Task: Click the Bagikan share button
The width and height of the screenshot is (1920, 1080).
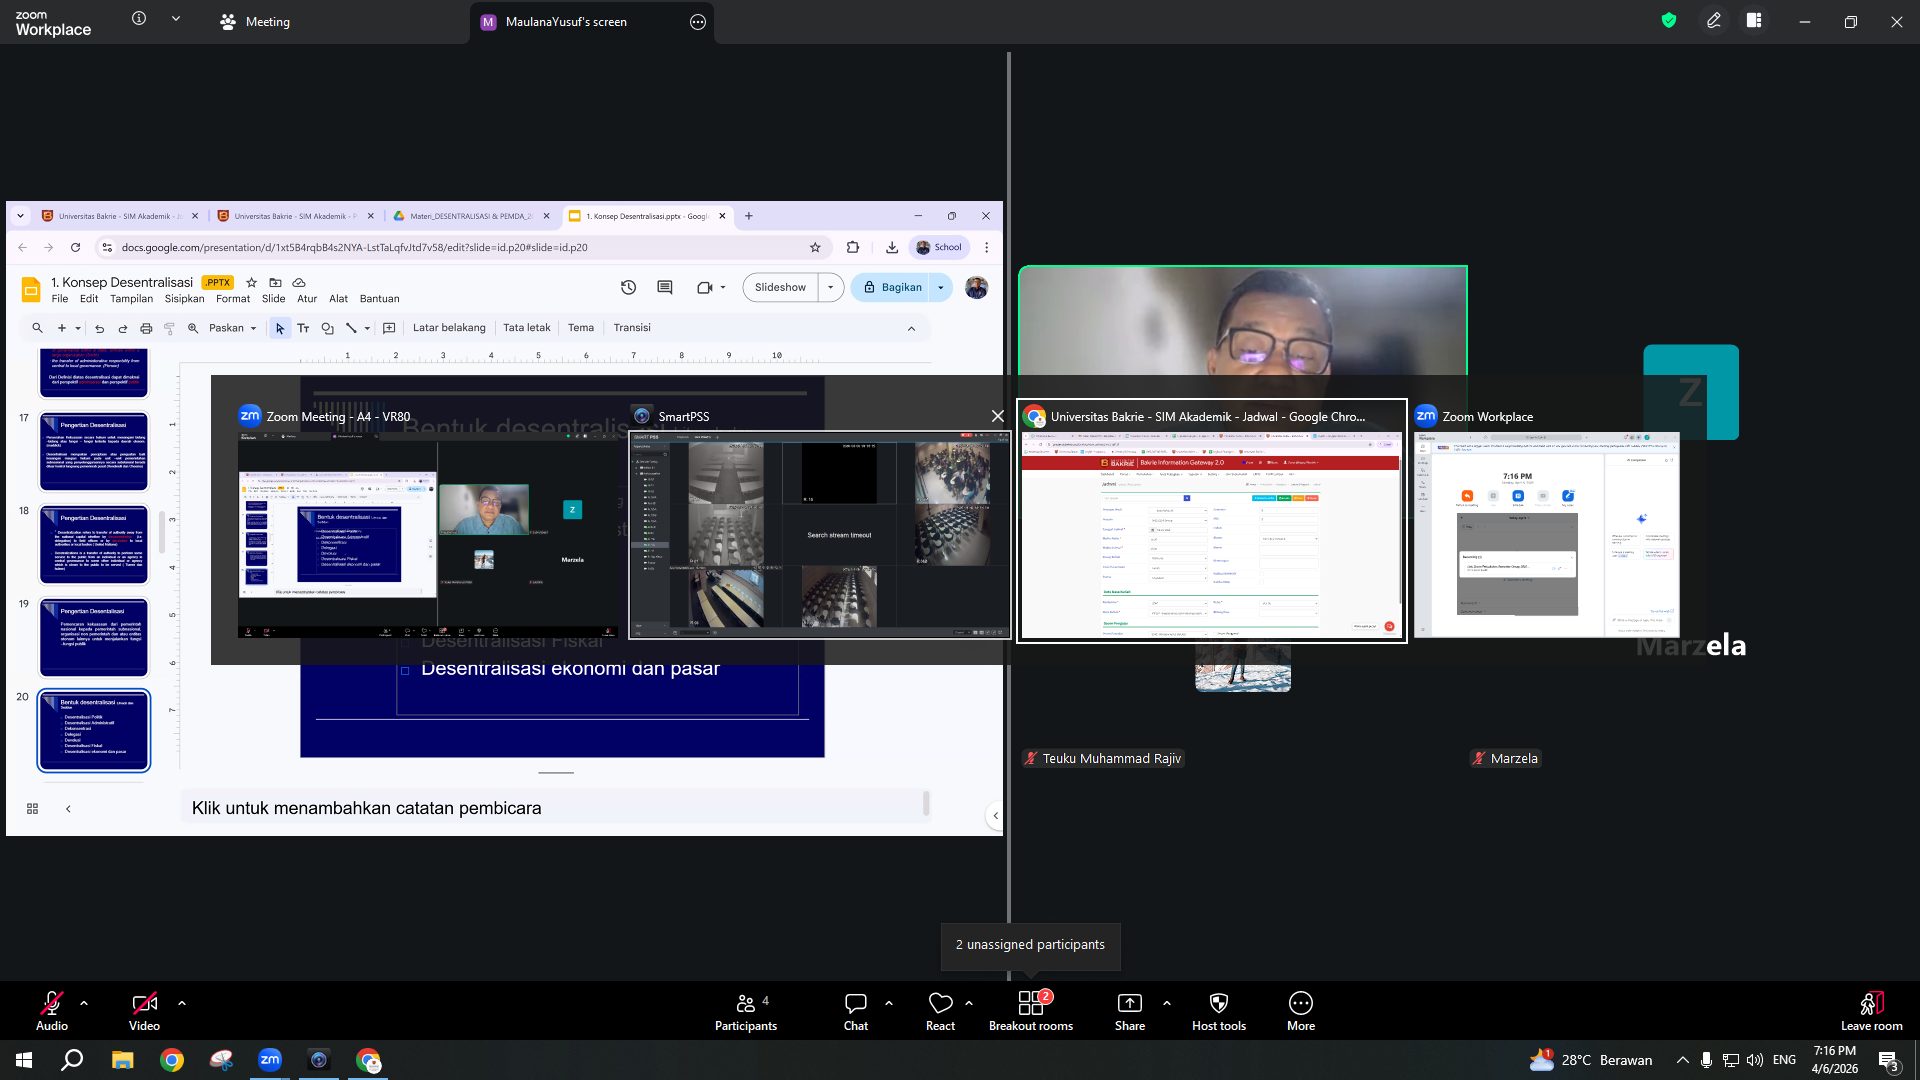Action: tap(892, 288)
